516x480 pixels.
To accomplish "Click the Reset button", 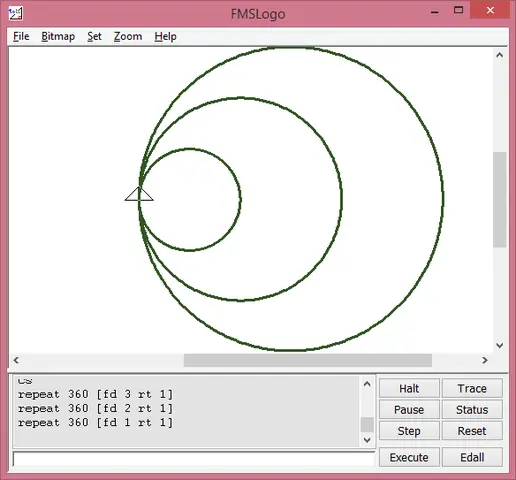I will 472,431.
